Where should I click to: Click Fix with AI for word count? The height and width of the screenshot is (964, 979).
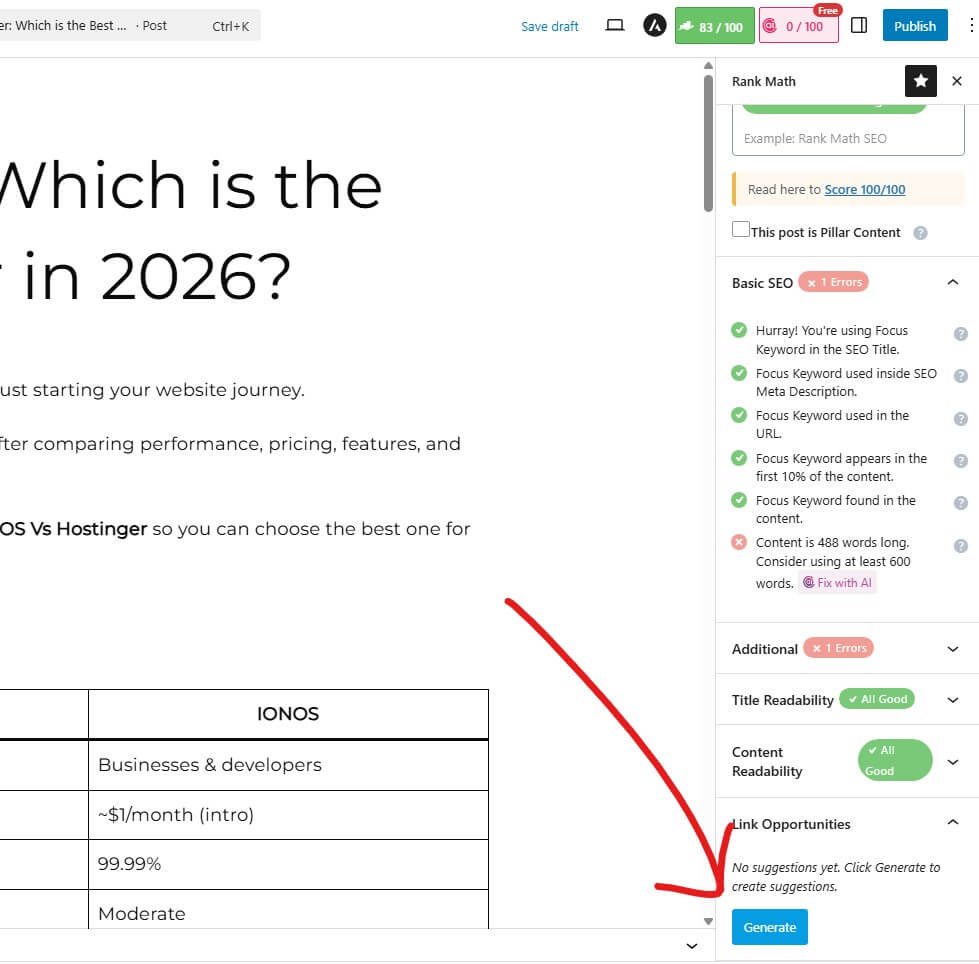tap(837, 583)
